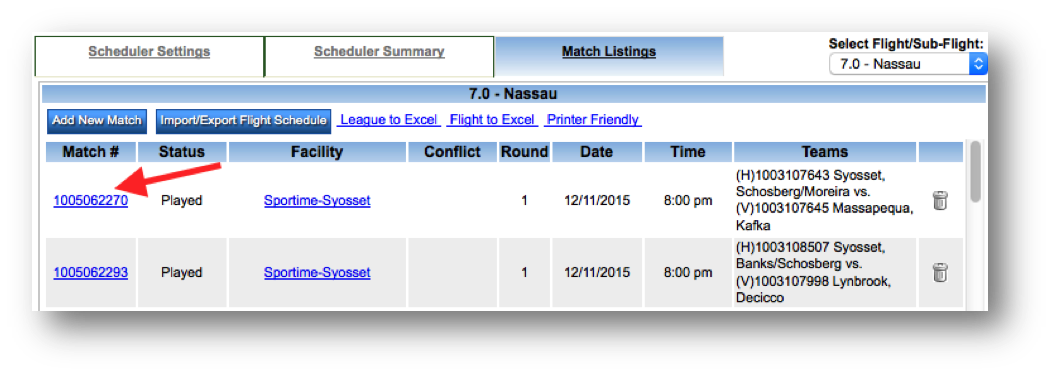Click the Match # column header
The height and width of the screenshot is (376, 1053).
(91, 152)
